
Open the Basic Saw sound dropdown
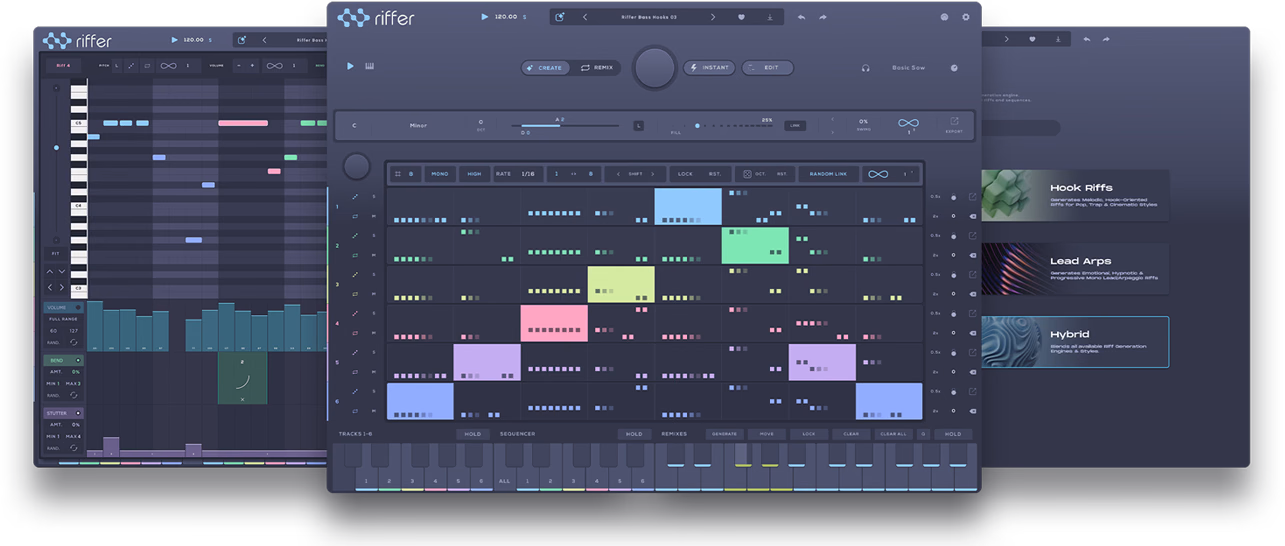(x=909, y=68)
